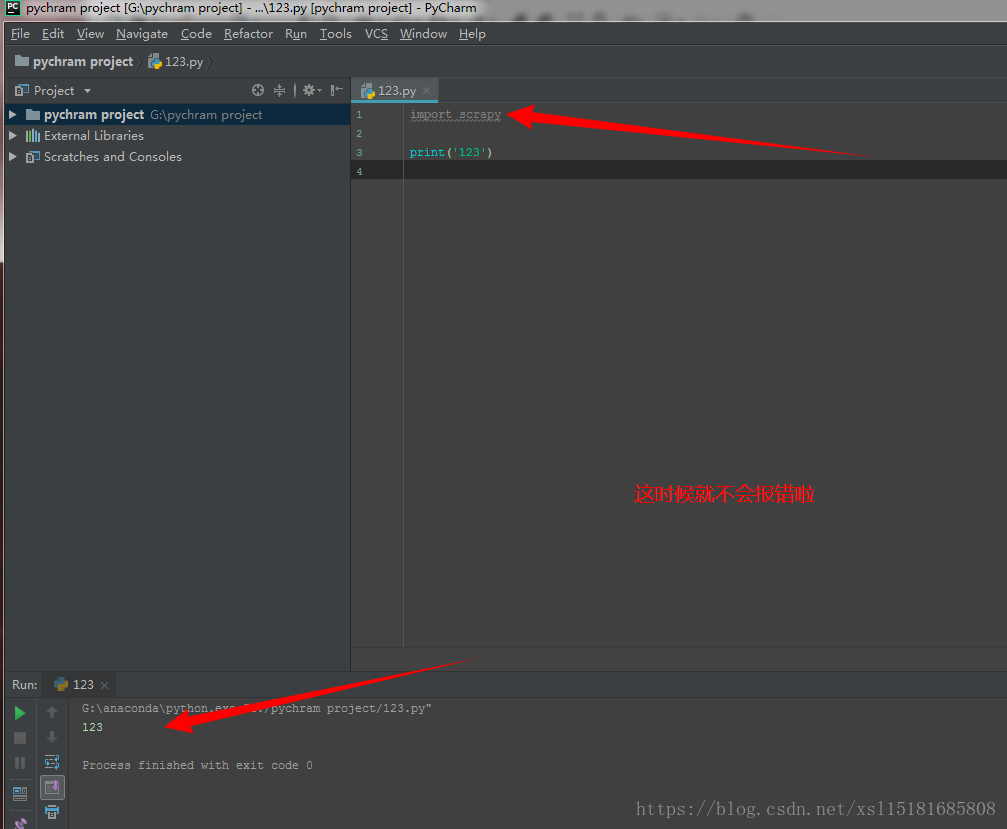
Task: Click the green Rerun button in Run panel
Action: [20, 713]
